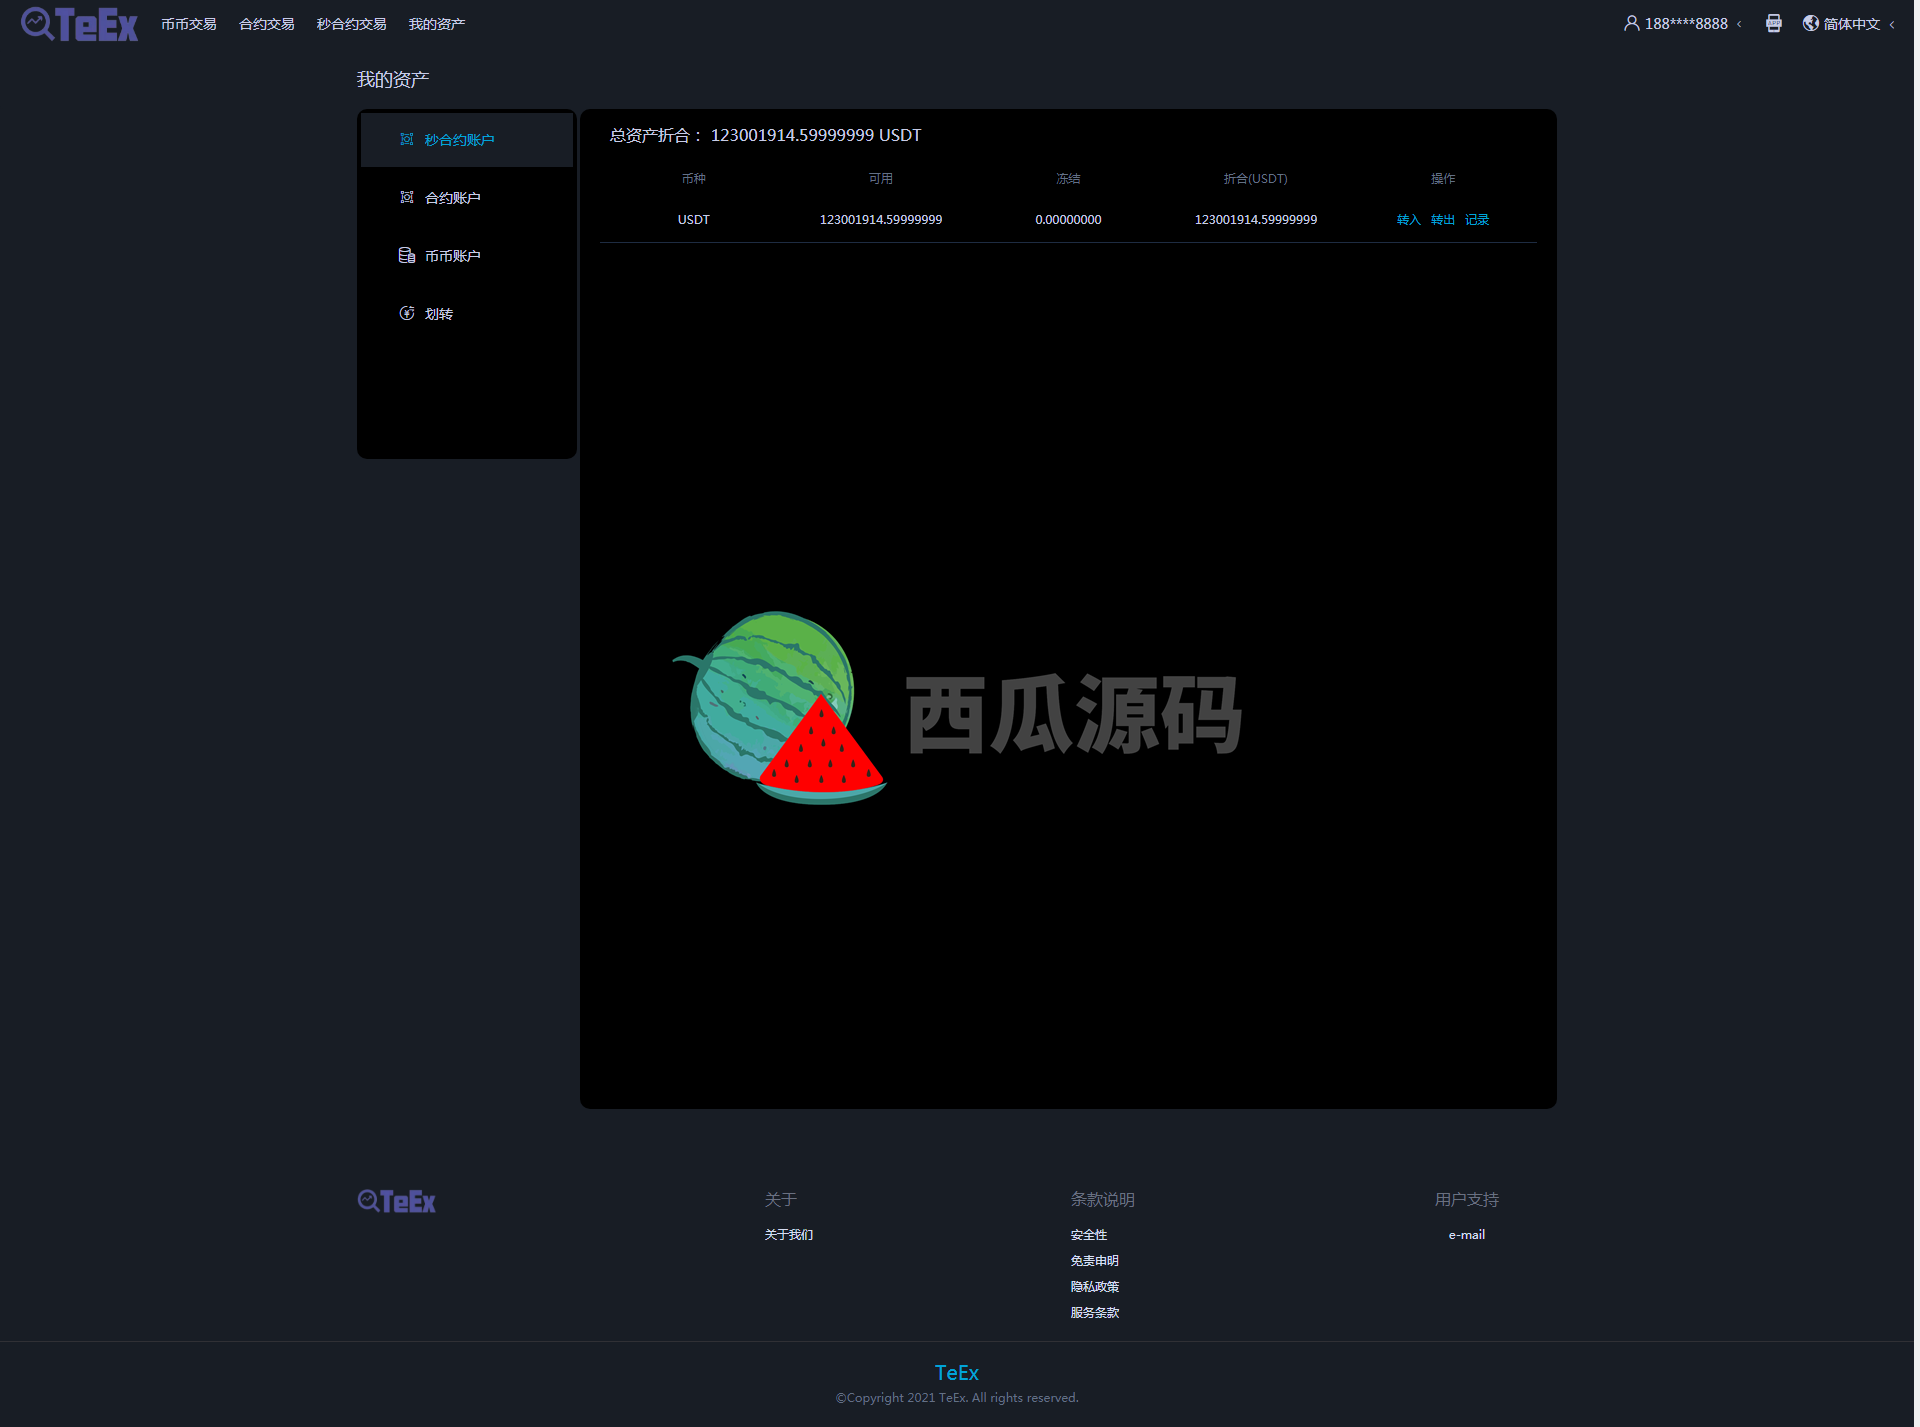Click frozen amount 0.00000000
The image size is (1920, 1427).
[x=1068, y=220]
